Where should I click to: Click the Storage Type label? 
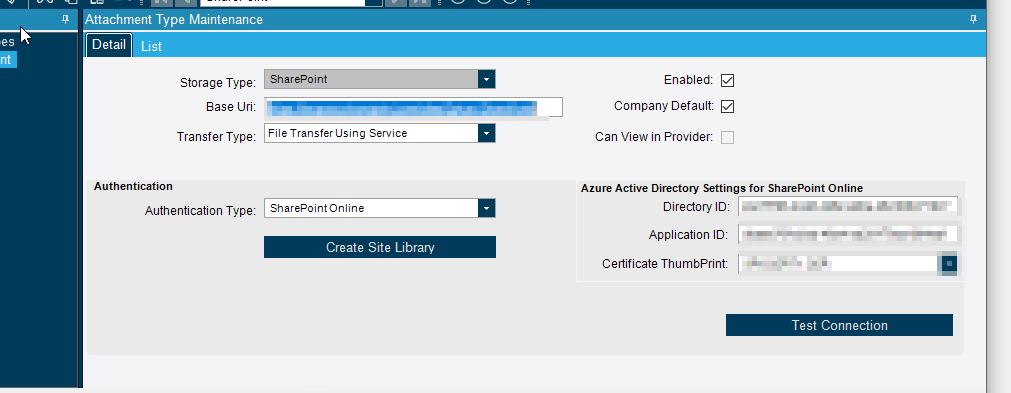[218, 82]
